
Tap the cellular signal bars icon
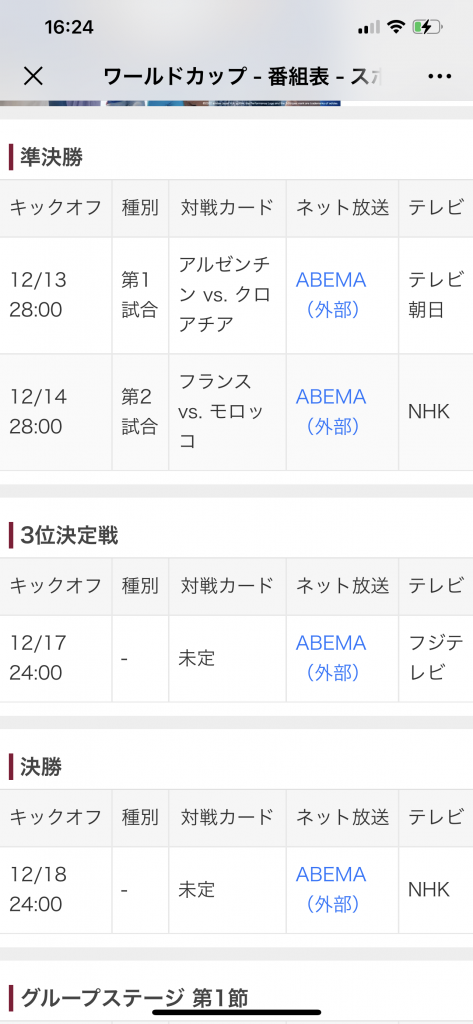[368, 27]
